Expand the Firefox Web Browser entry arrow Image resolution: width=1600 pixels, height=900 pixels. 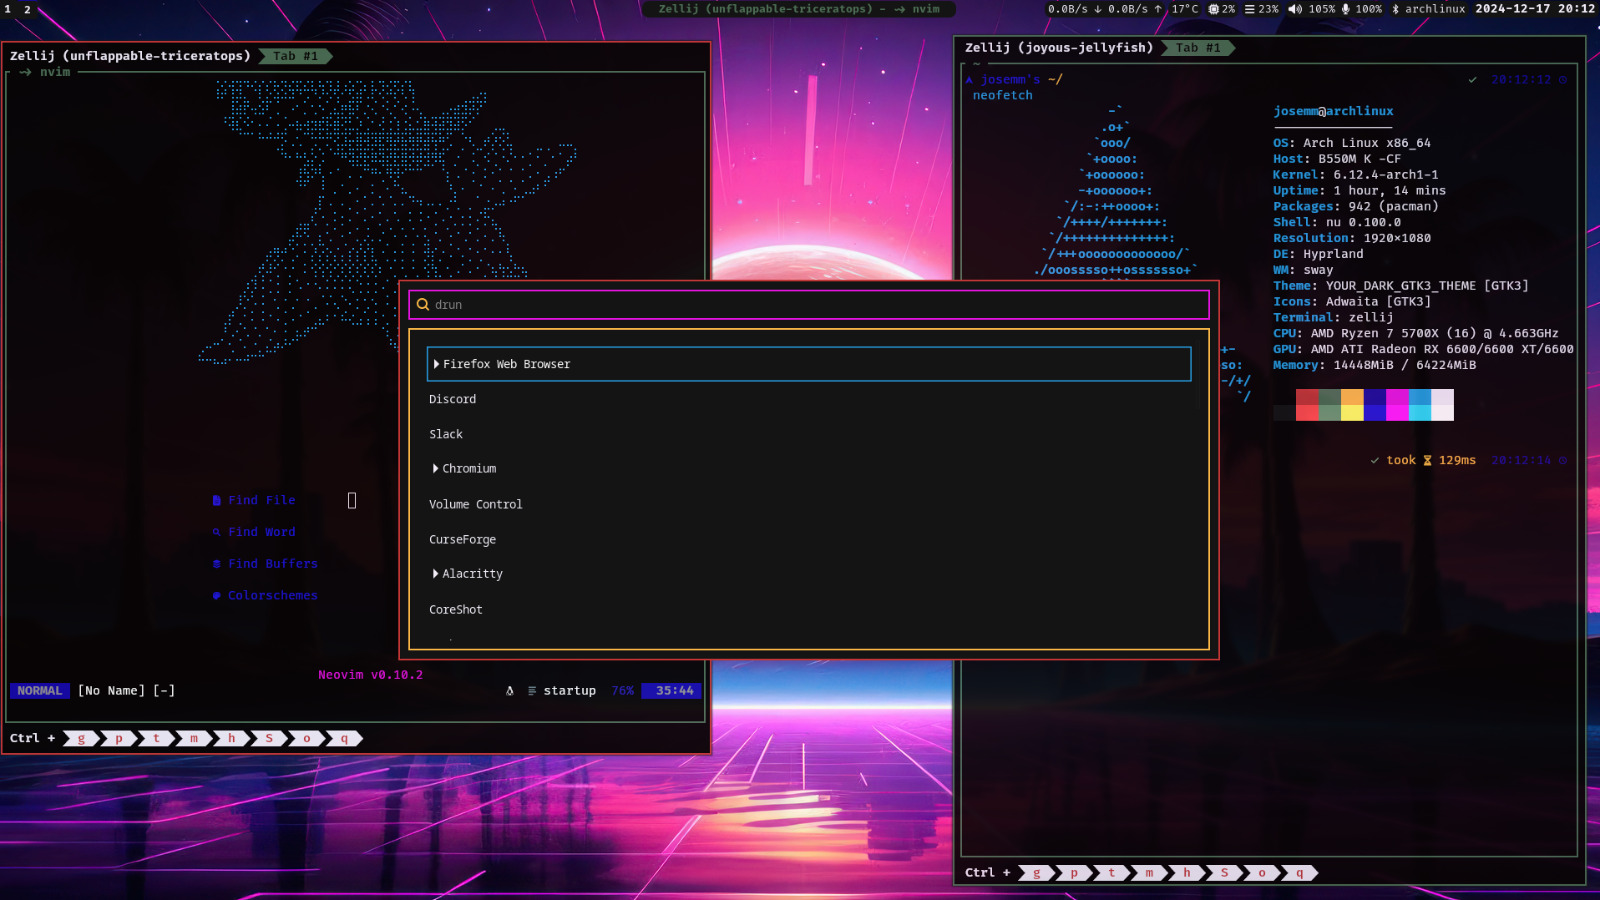(436, 364)
